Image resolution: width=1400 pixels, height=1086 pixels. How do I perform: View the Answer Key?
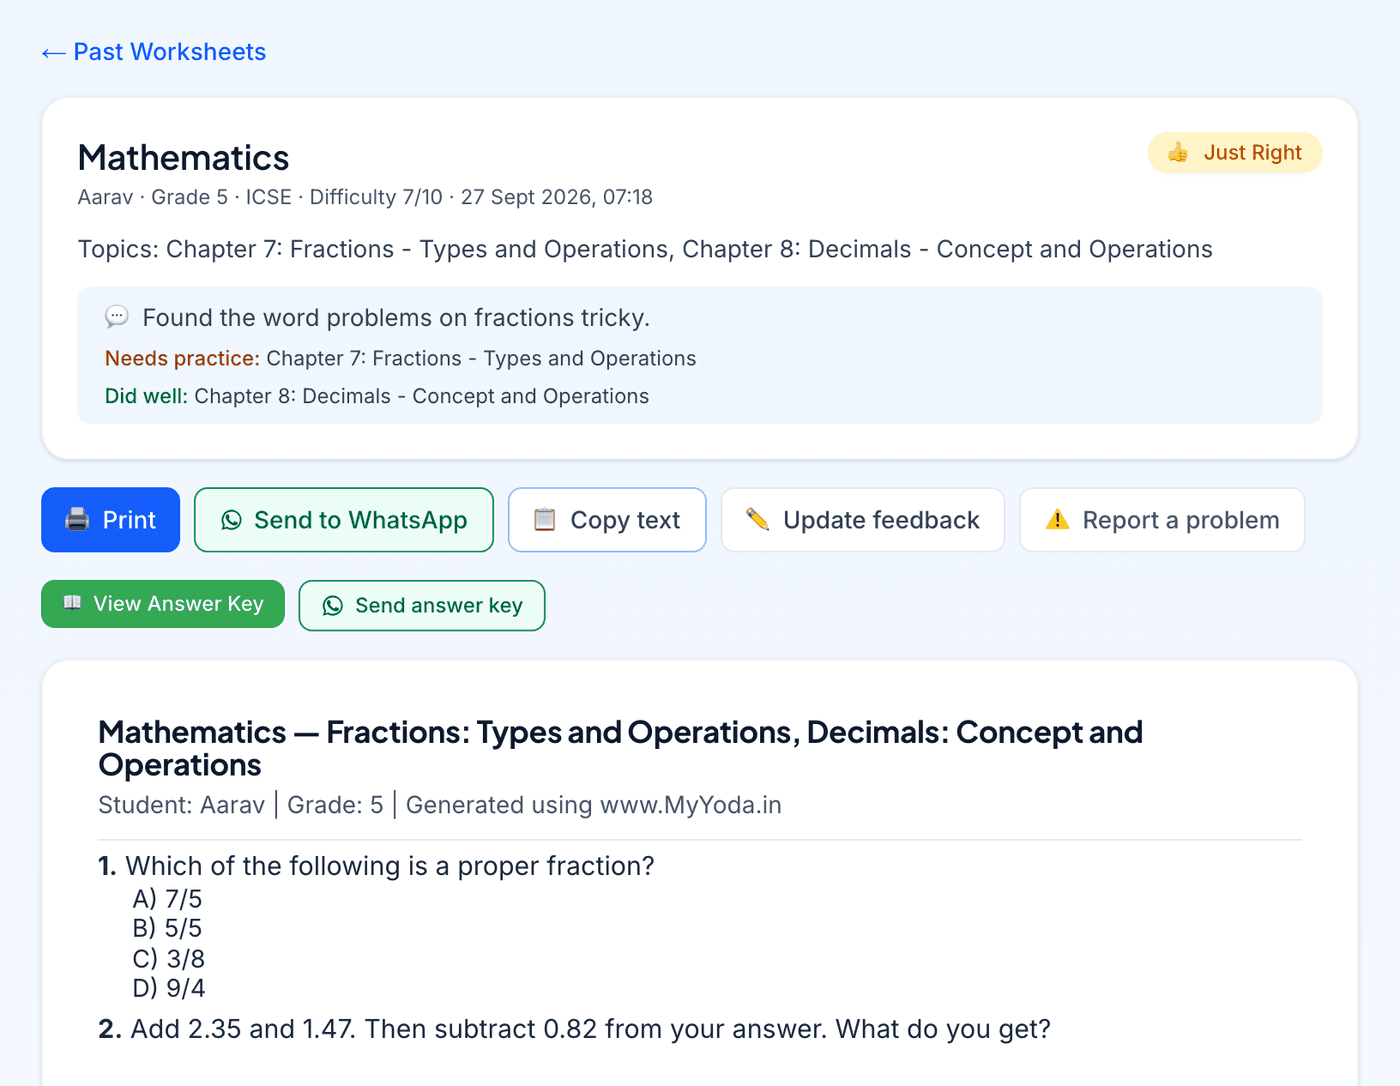(x=163, y=604)
